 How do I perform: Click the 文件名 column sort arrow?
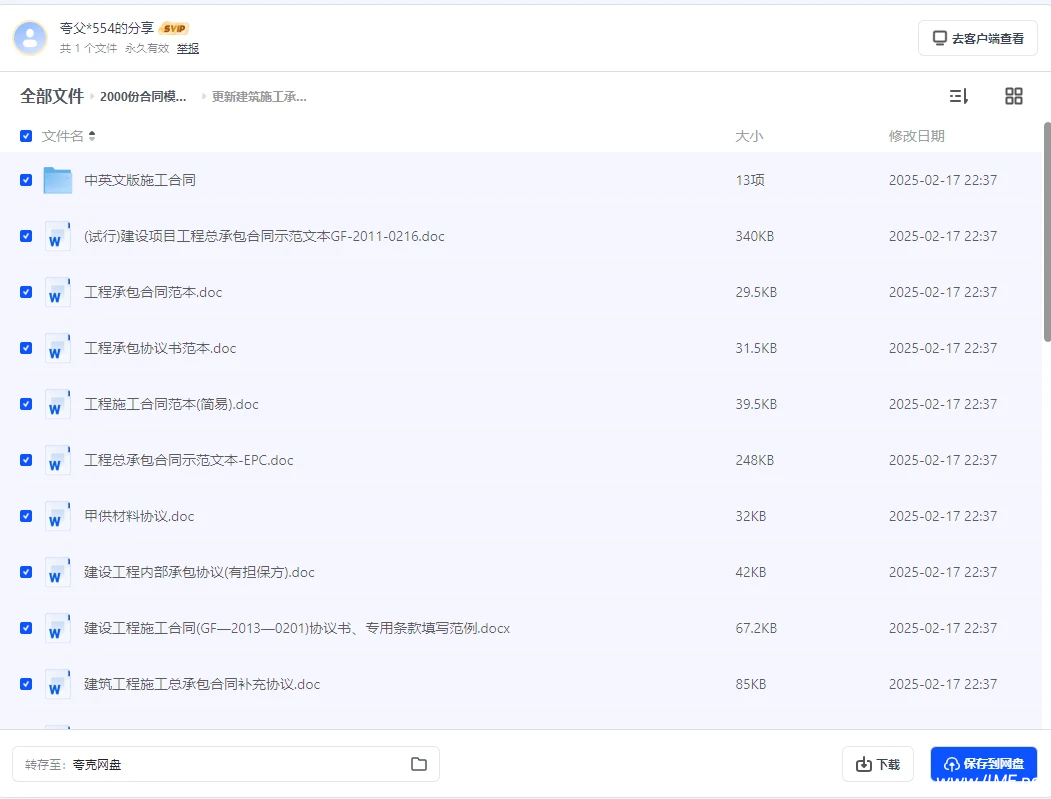pyautogui.click(x=92, y=136)
